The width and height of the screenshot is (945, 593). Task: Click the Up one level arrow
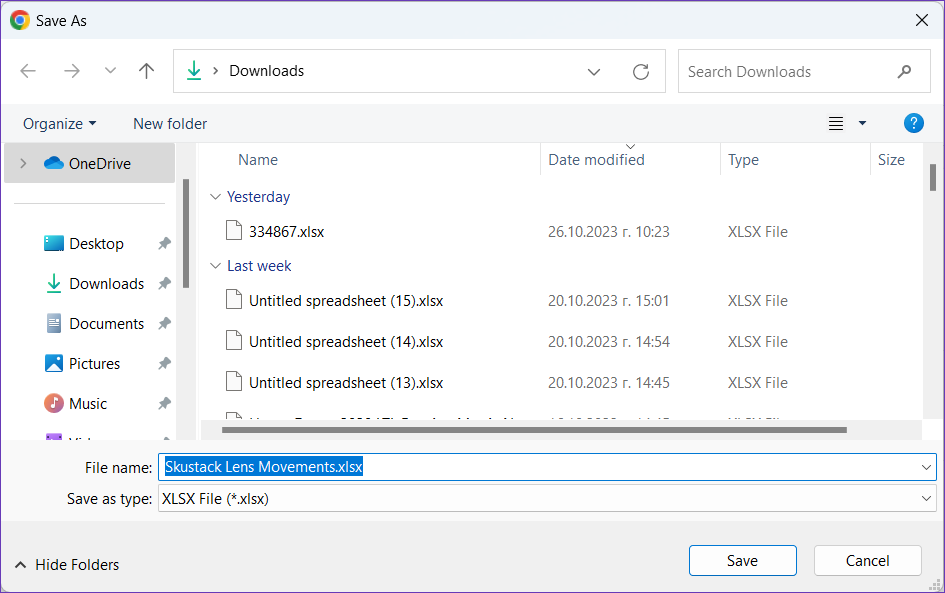(147, 71)
